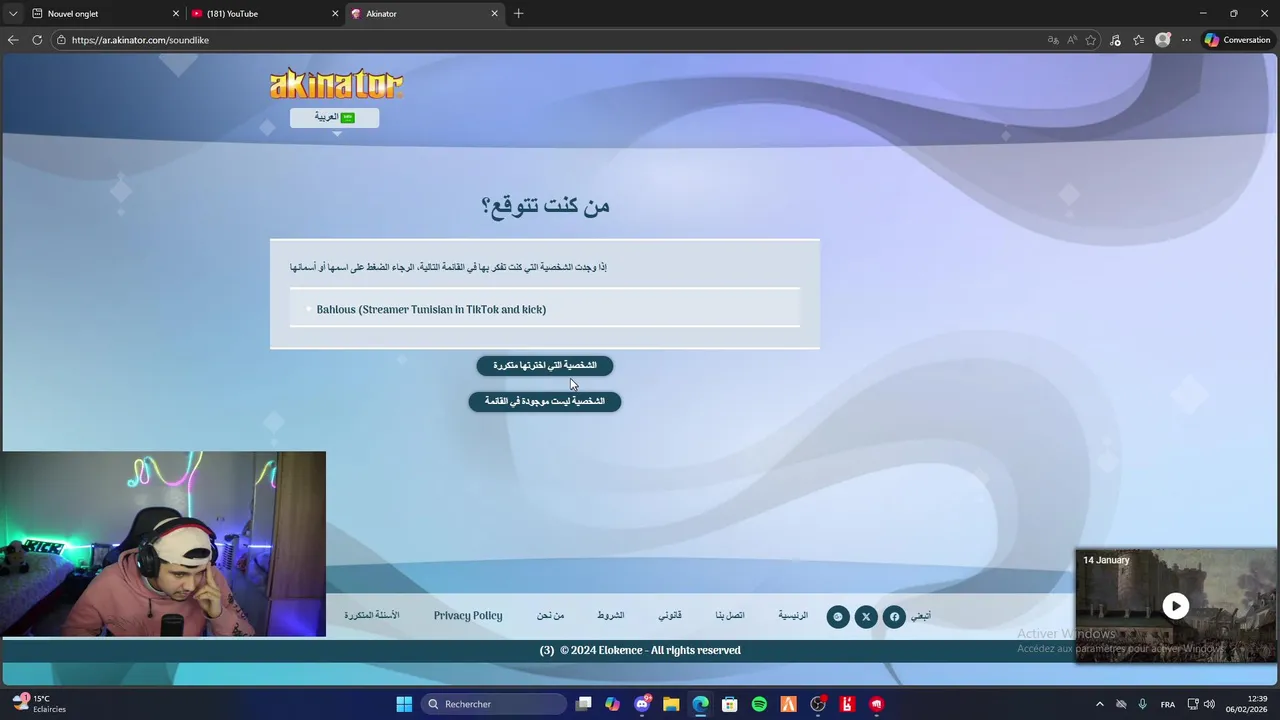Click the Threads icon in the footer

pyautogui.click(x=838, y=617)
